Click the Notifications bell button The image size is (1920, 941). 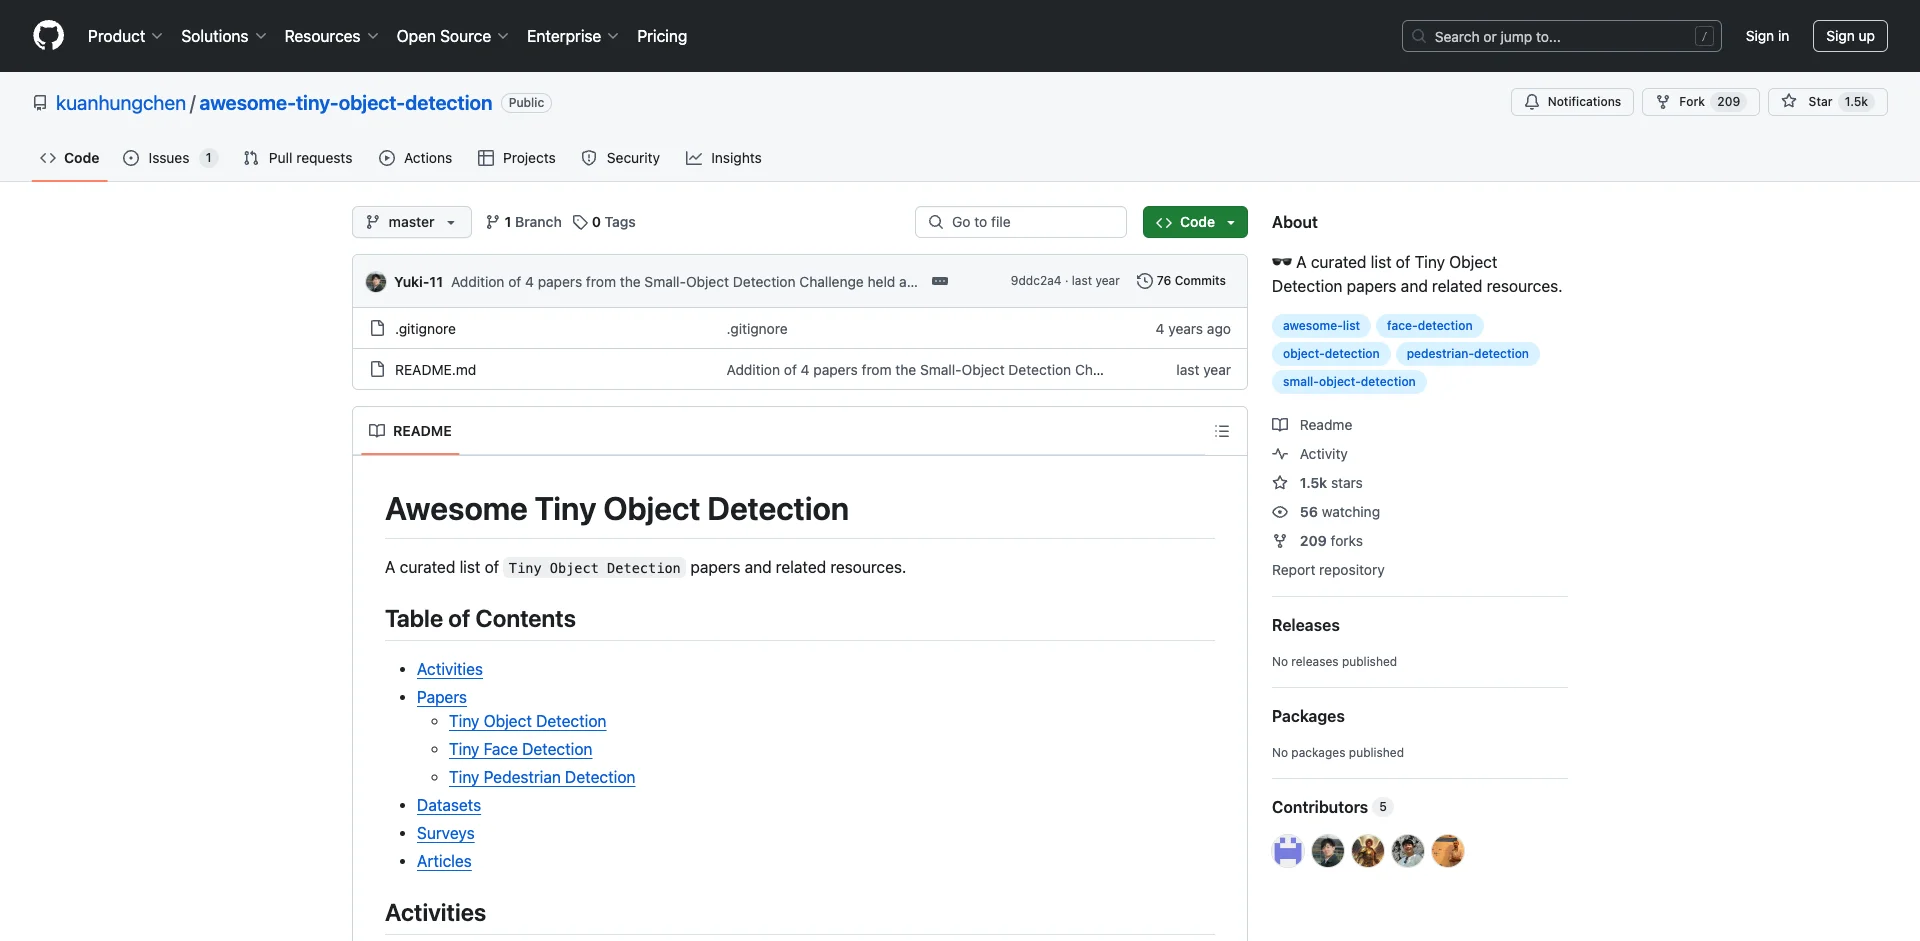pyautogui.click(x=1572, y=102)
